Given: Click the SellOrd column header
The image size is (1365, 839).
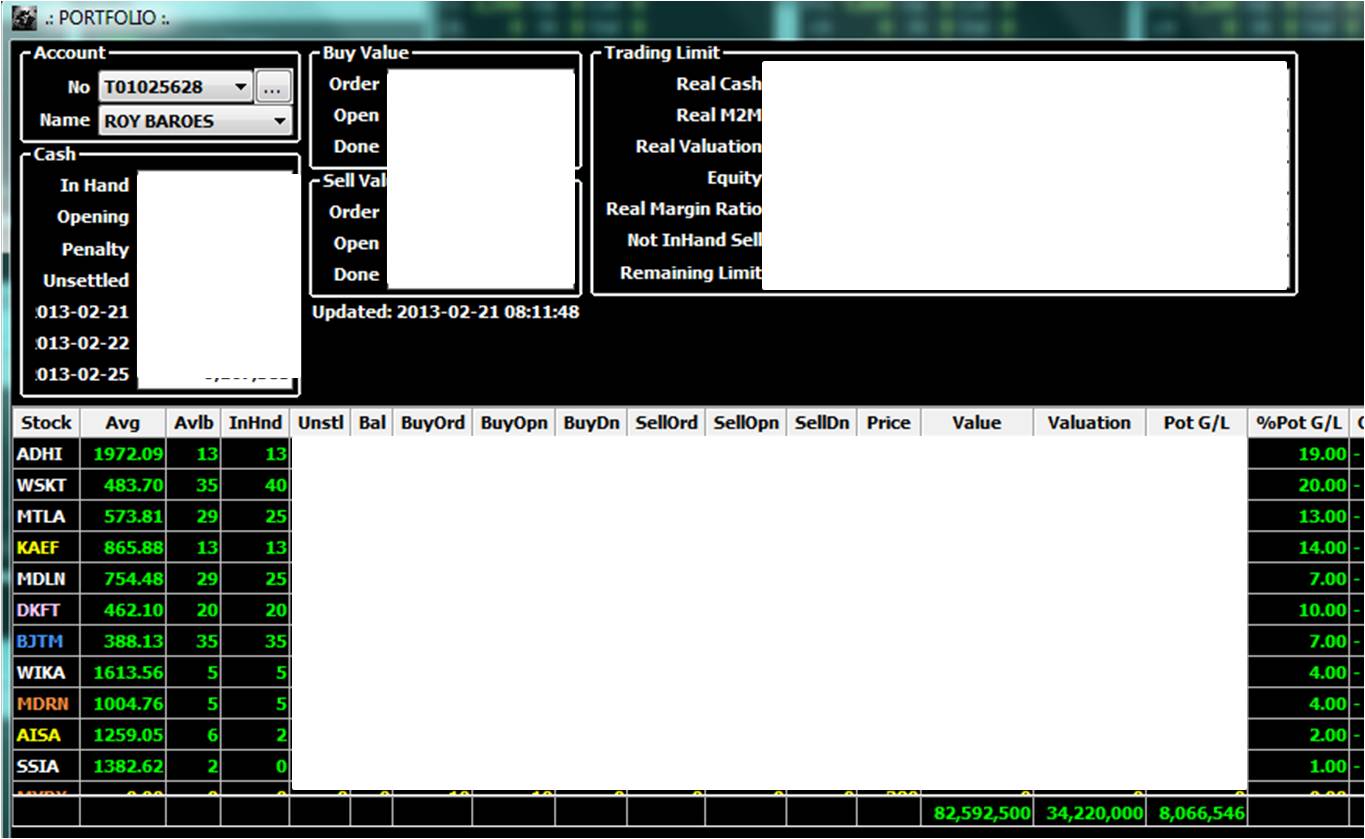Looking at the screenshot, I should tap(667, 423).
